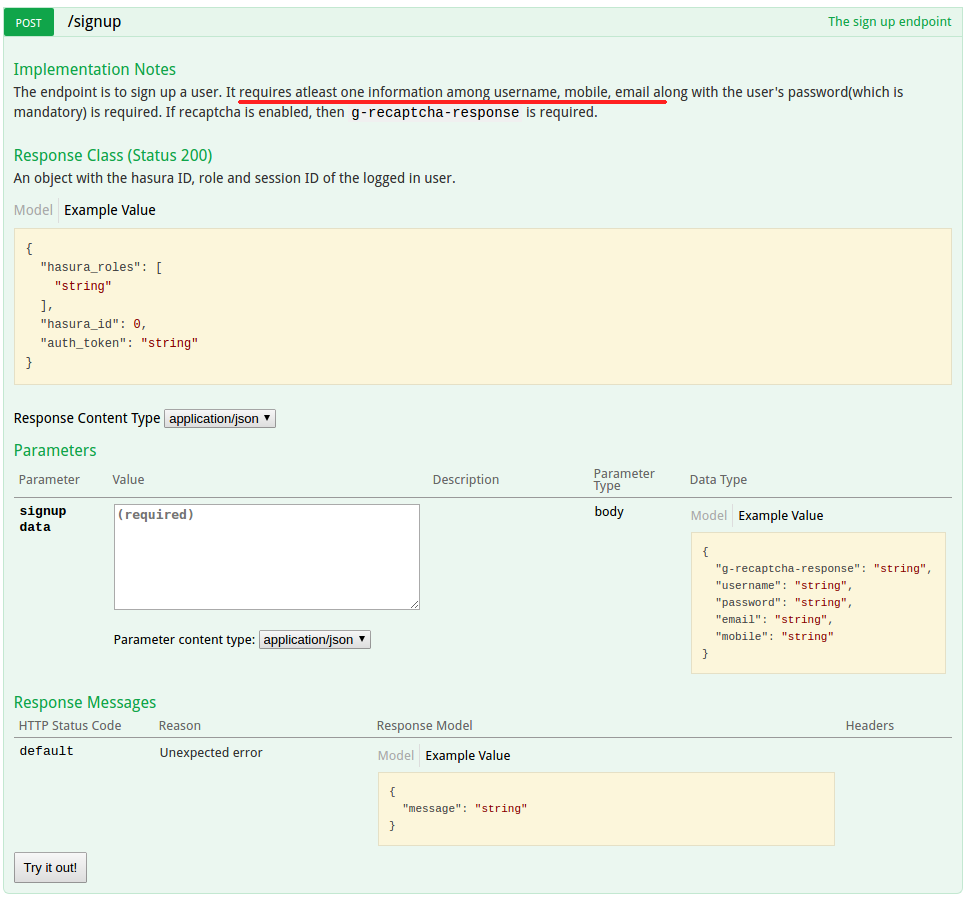Click the Headers column header
The height and width of the screenshot is (899, 964).
[x=869, y=726]
